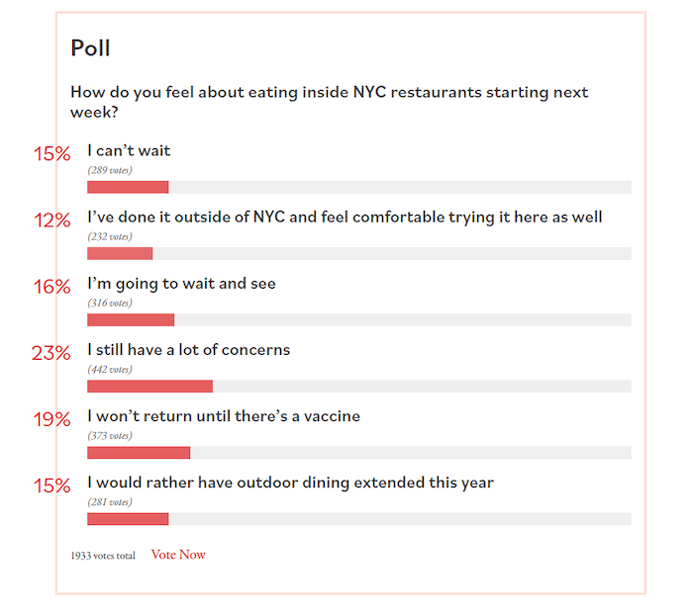Select the outdoor dining extended option
The height and width of the screenshot is (615, 693).
pyautogui.click(x=290, y=482)
